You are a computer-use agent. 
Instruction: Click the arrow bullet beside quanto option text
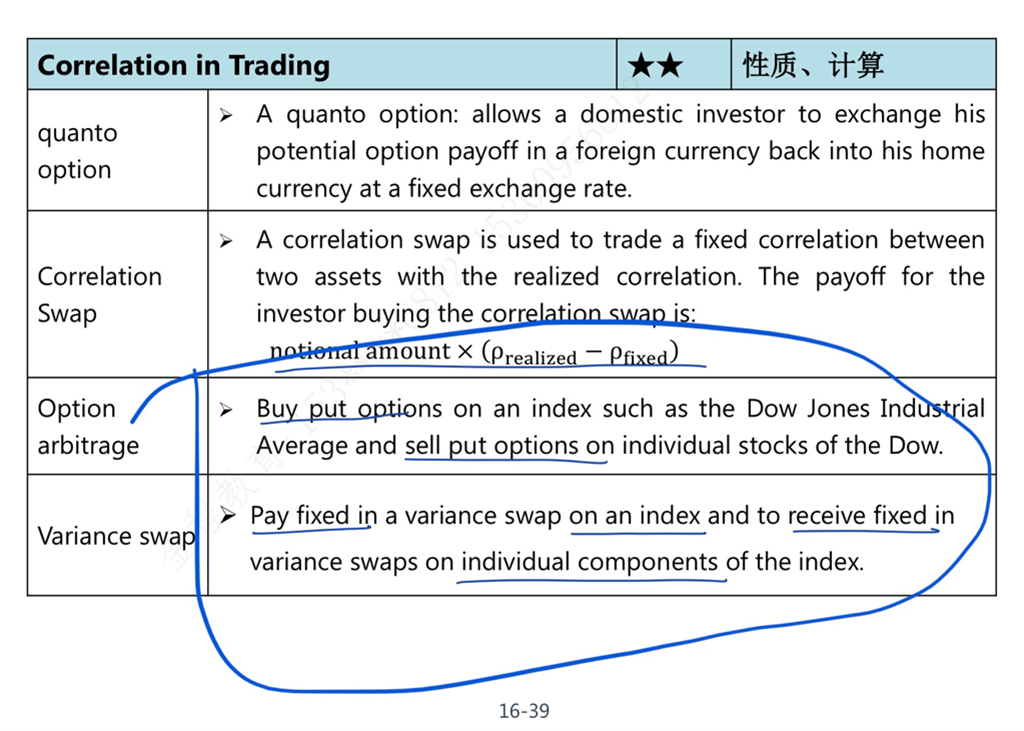tap(226, 116)
